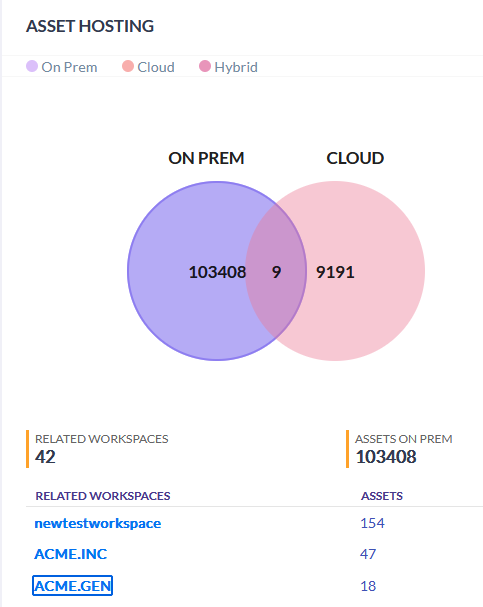483x607 pixels.
Task: Open the ACME.GEN workspace link
Action: (72, 586)
